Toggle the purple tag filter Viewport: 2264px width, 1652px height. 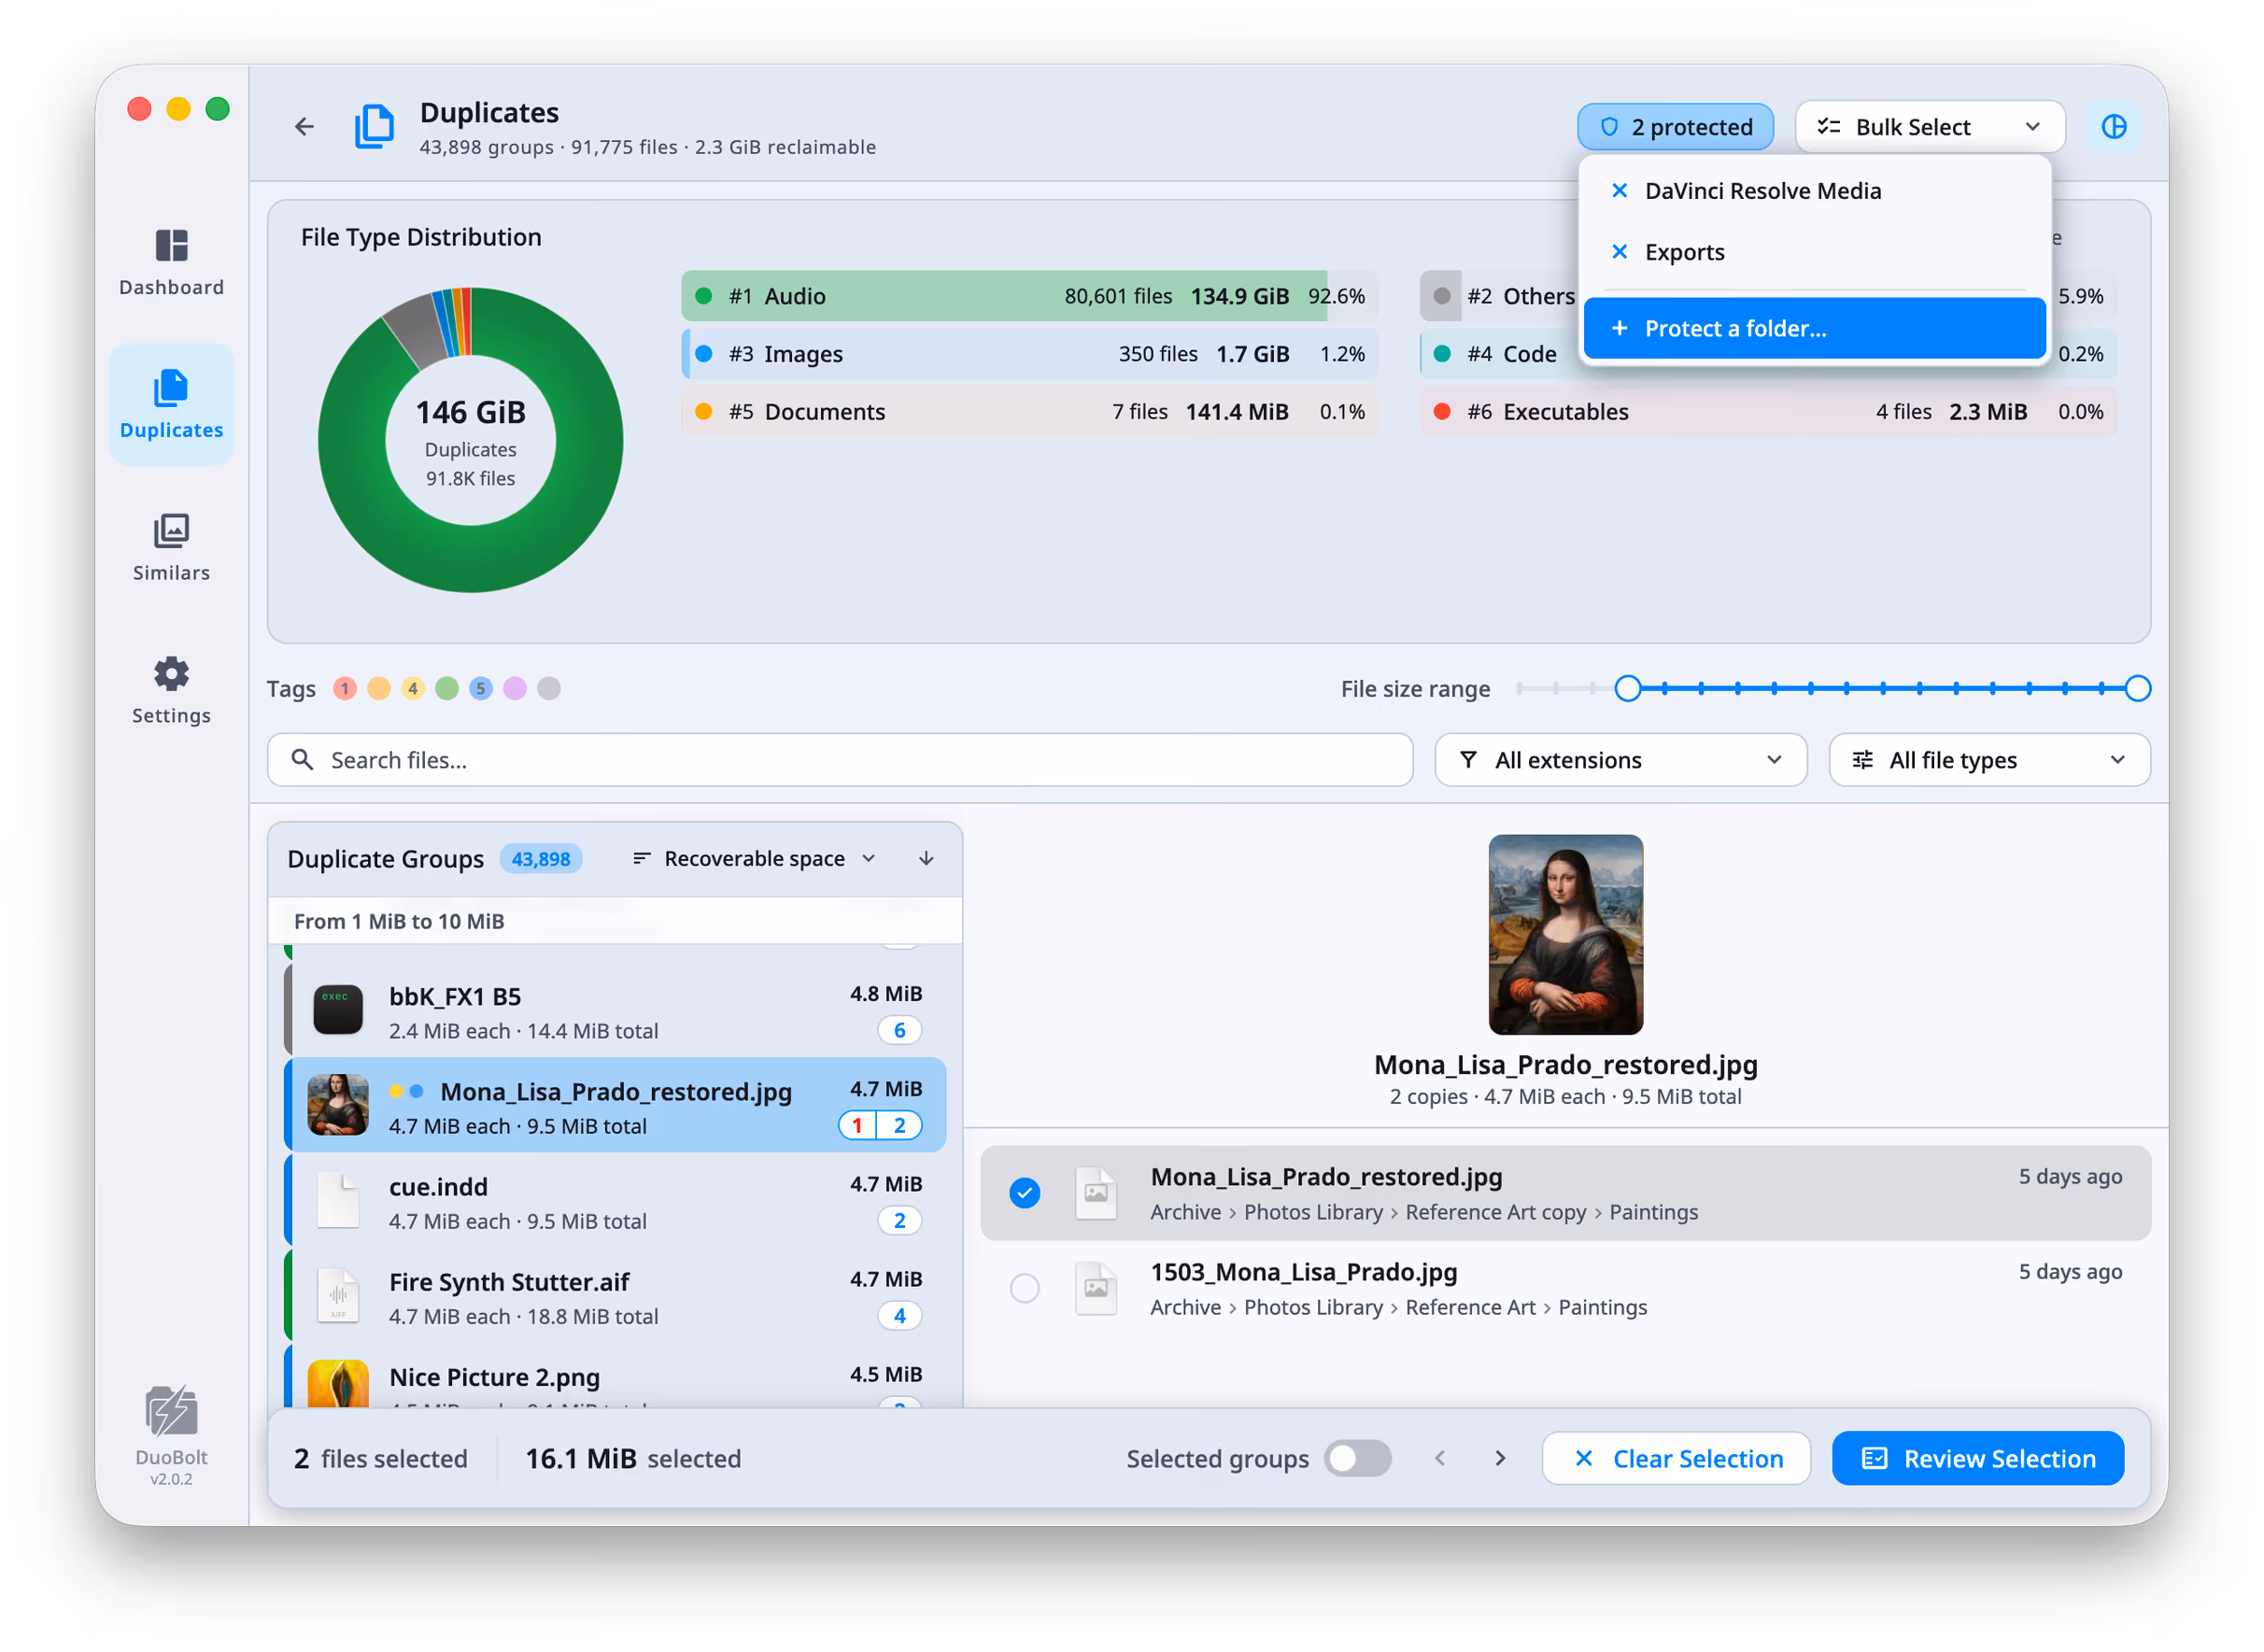coord(515,689)
